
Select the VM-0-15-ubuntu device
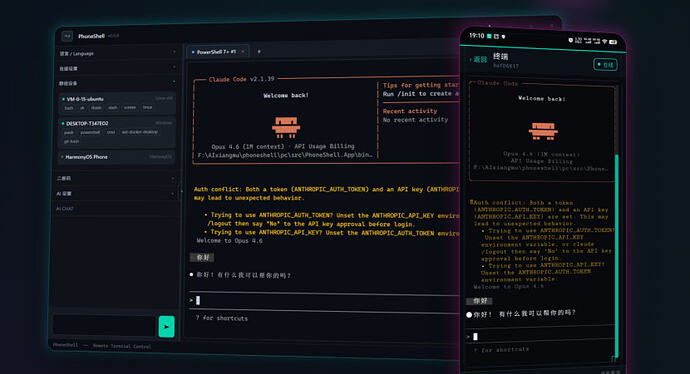(x=117, y=103)
